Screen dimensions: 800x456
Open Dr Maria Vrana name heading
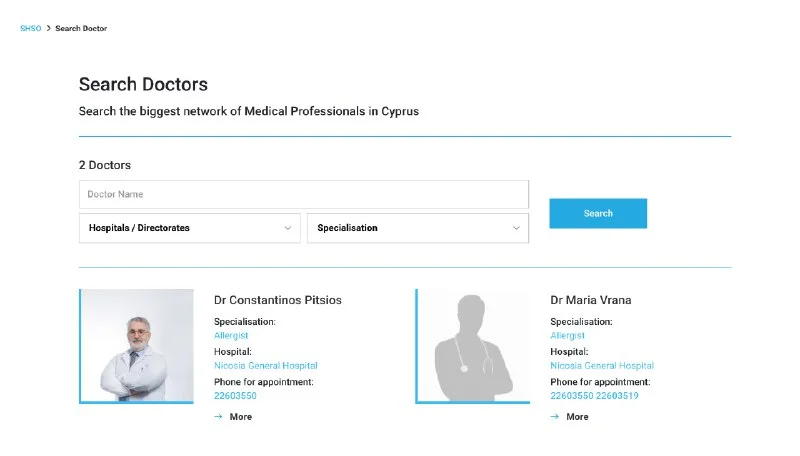point(591,300)
